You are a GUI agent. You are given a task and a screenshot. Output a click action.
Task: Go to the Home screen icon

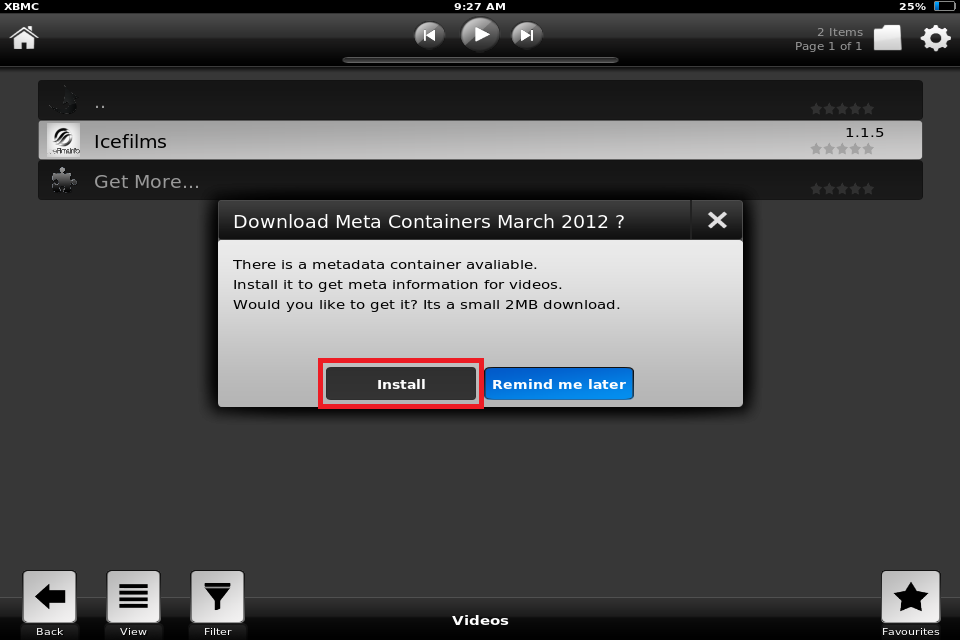24,38
